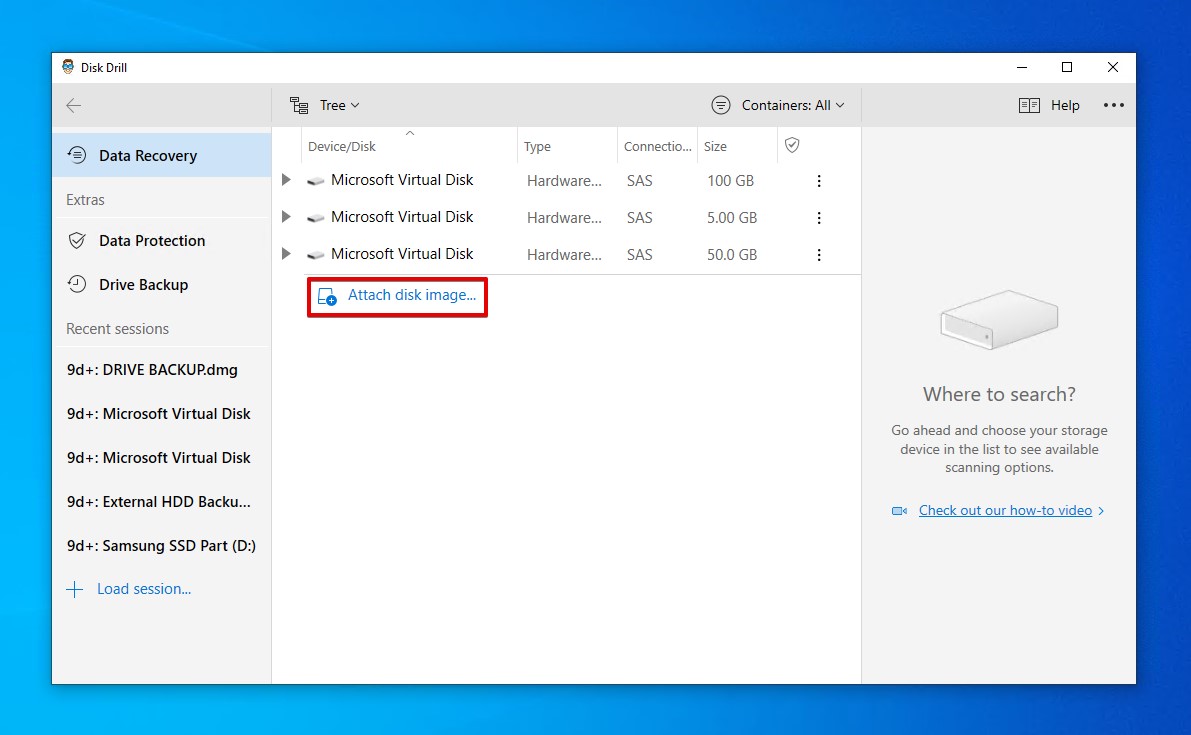Click the disk drive icon of the 100 GB disk
Image resolution: width=1191 pixels, height=735 pixels.
coord(315,181)
